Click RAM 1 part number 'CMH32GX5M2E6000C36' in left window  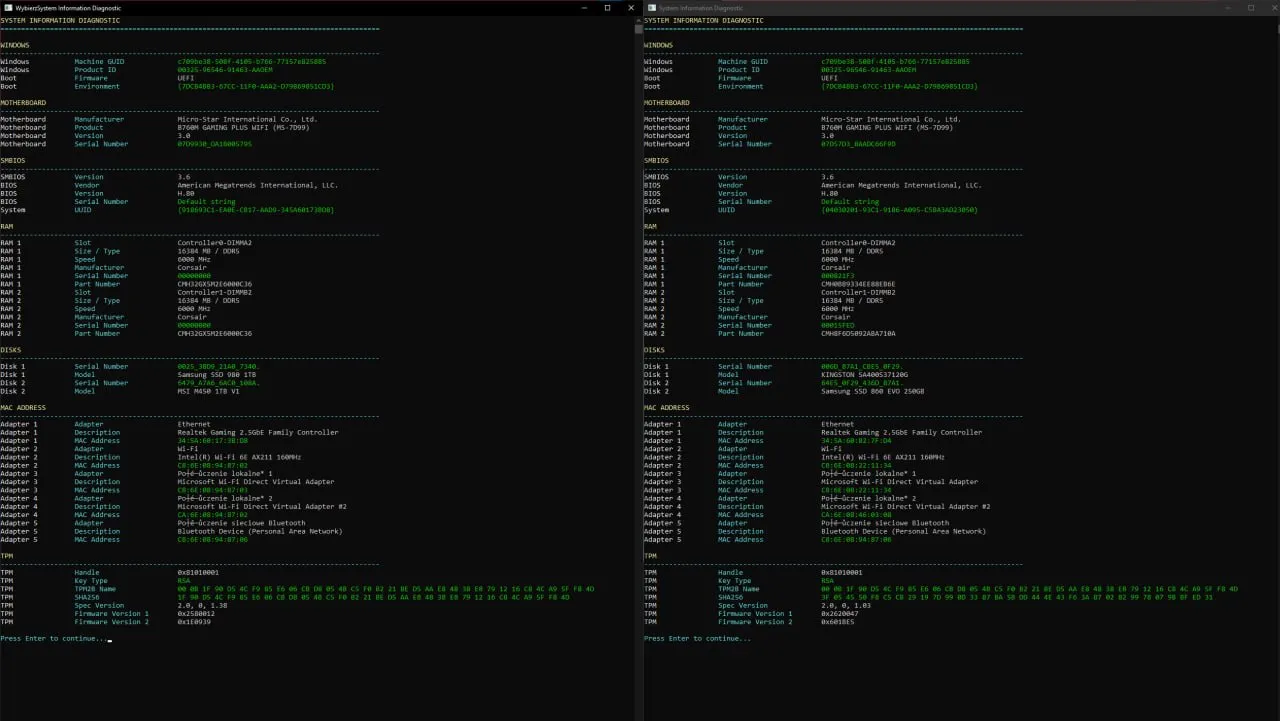[214, 284]
